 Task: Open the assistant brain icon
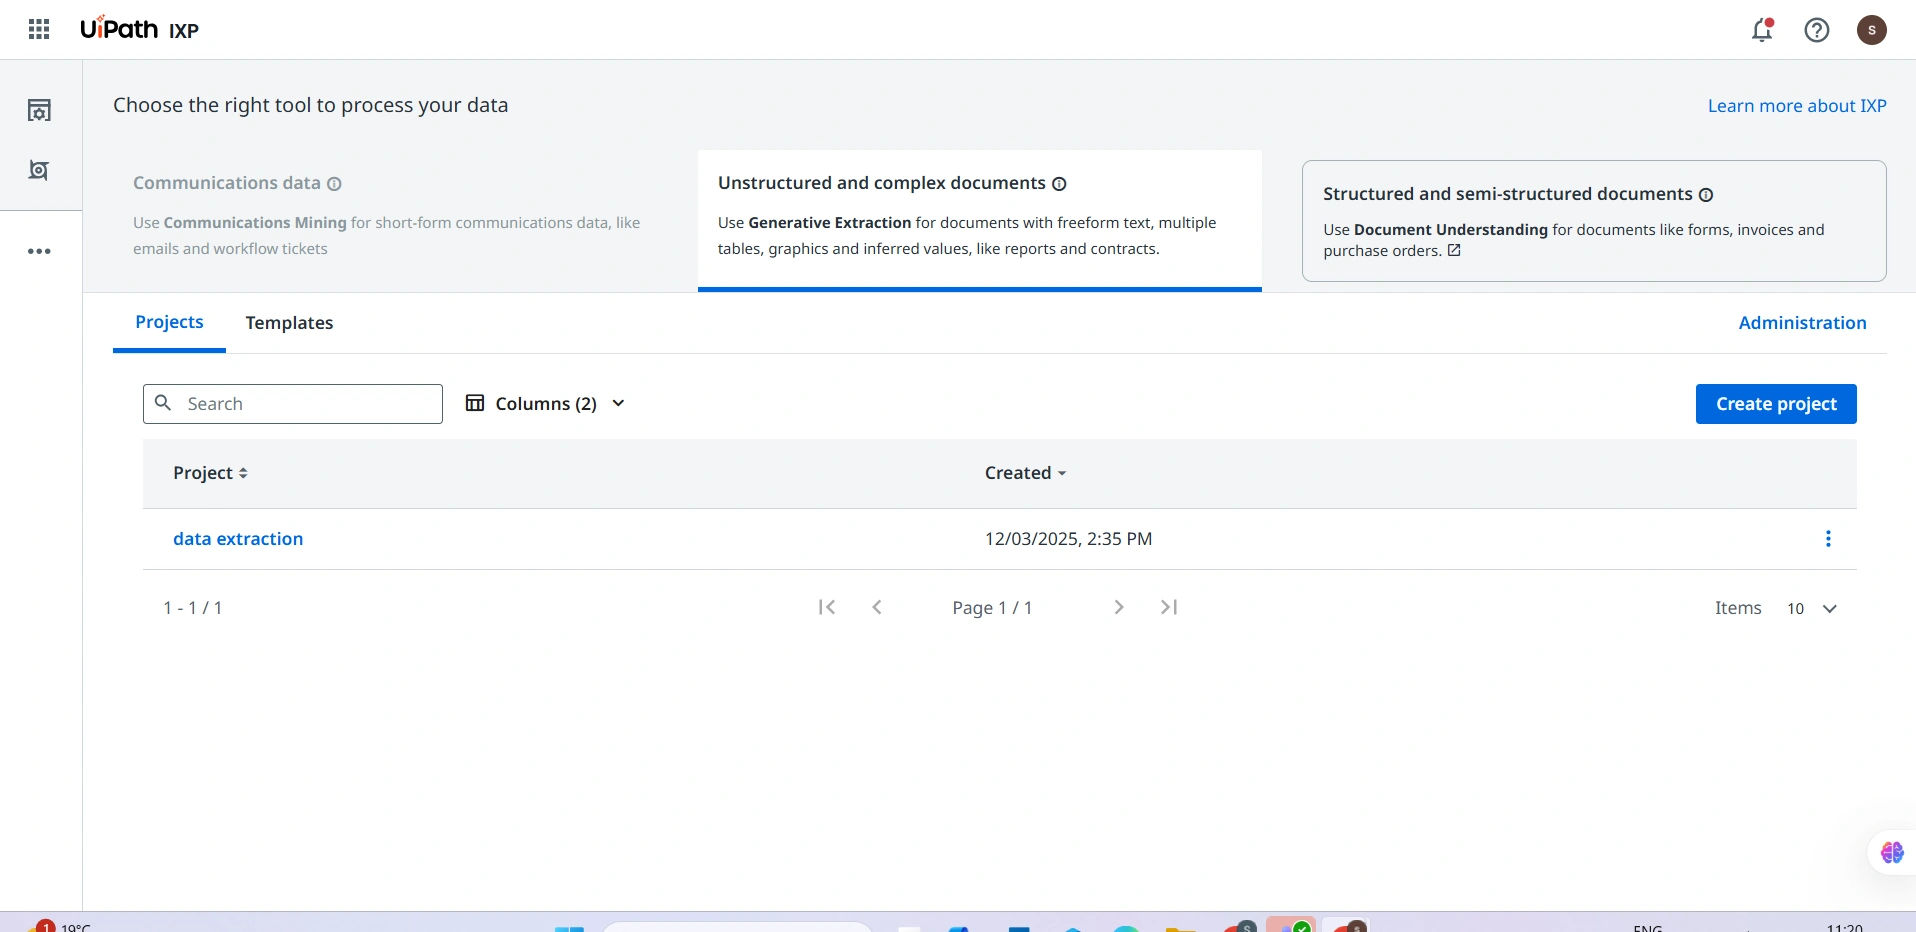click(1892, 853)
